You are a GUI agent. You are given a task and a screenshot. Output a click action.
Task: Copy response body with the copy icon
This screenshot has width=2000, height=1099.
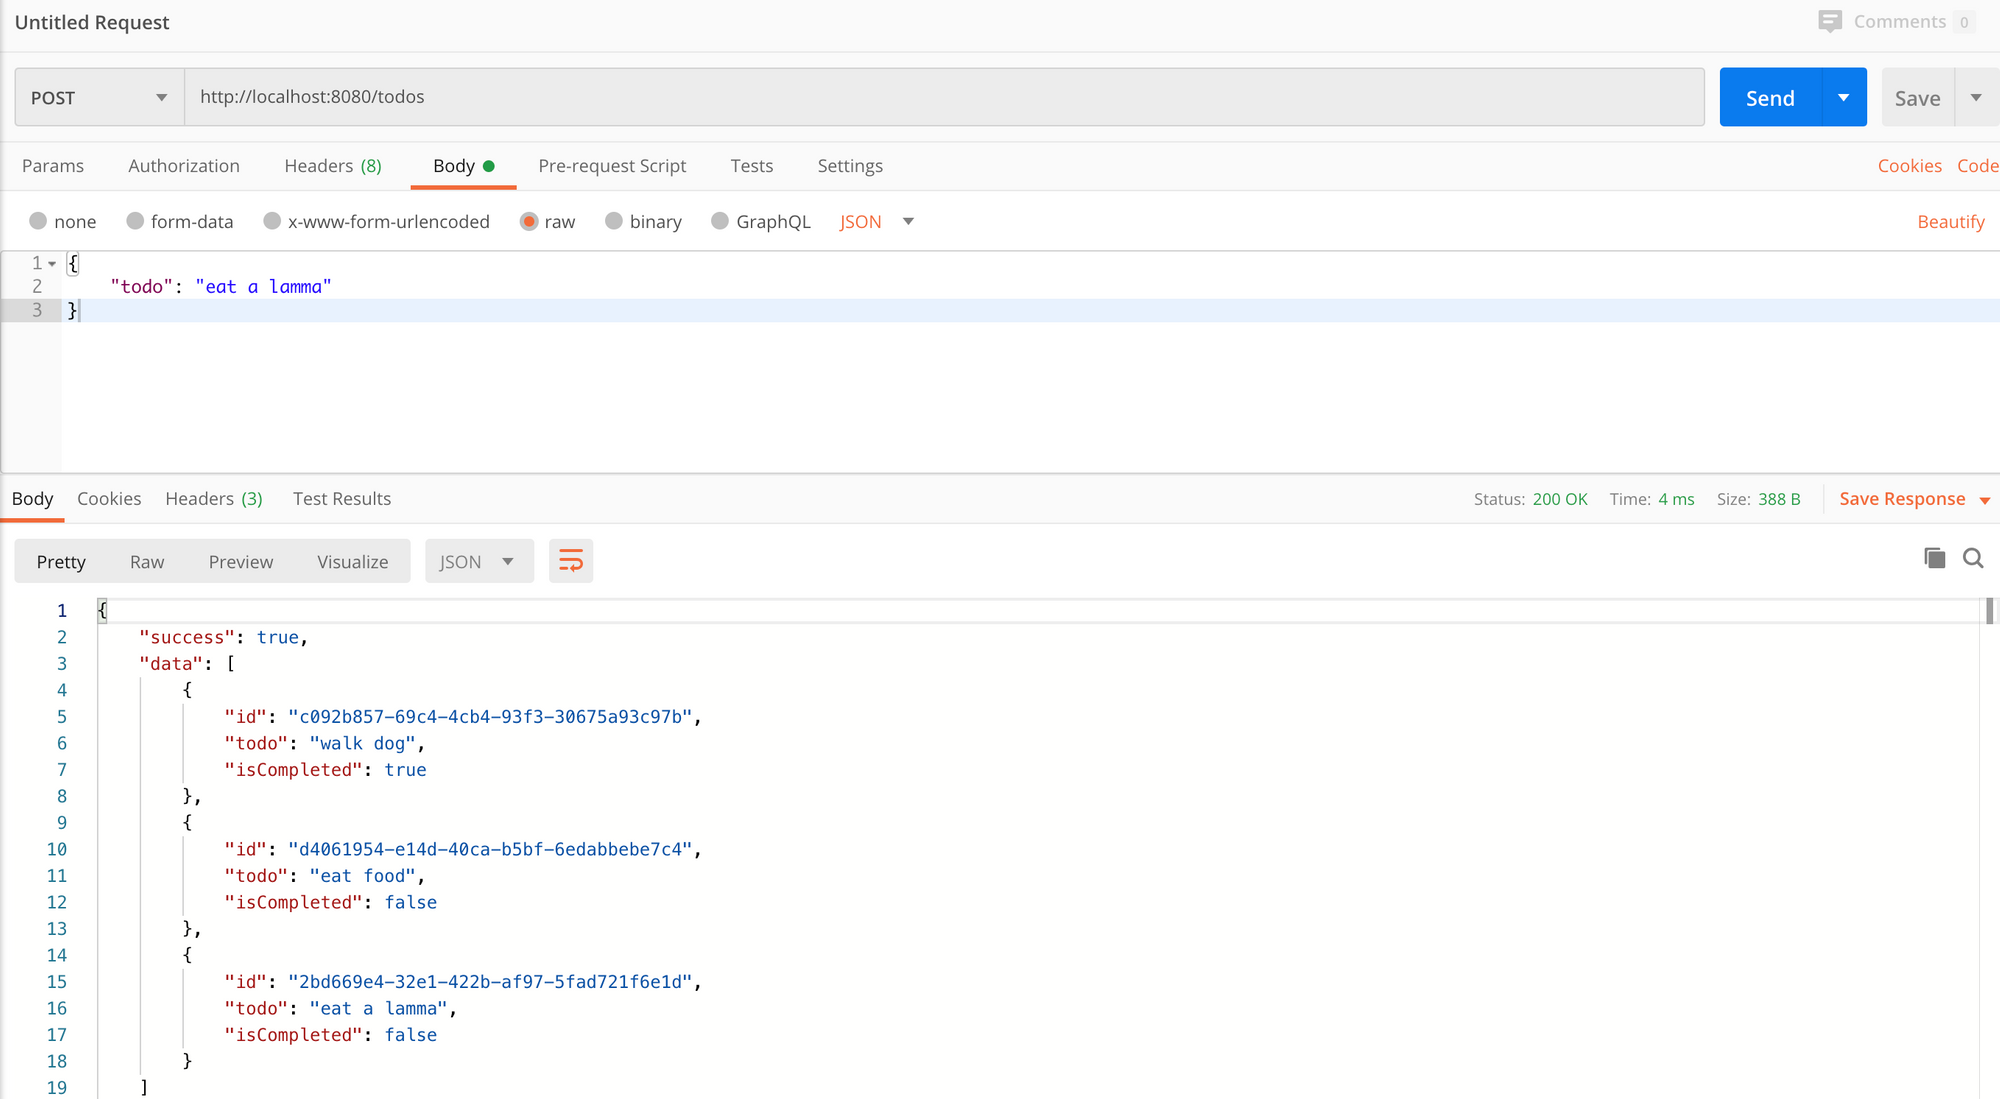1934,558
